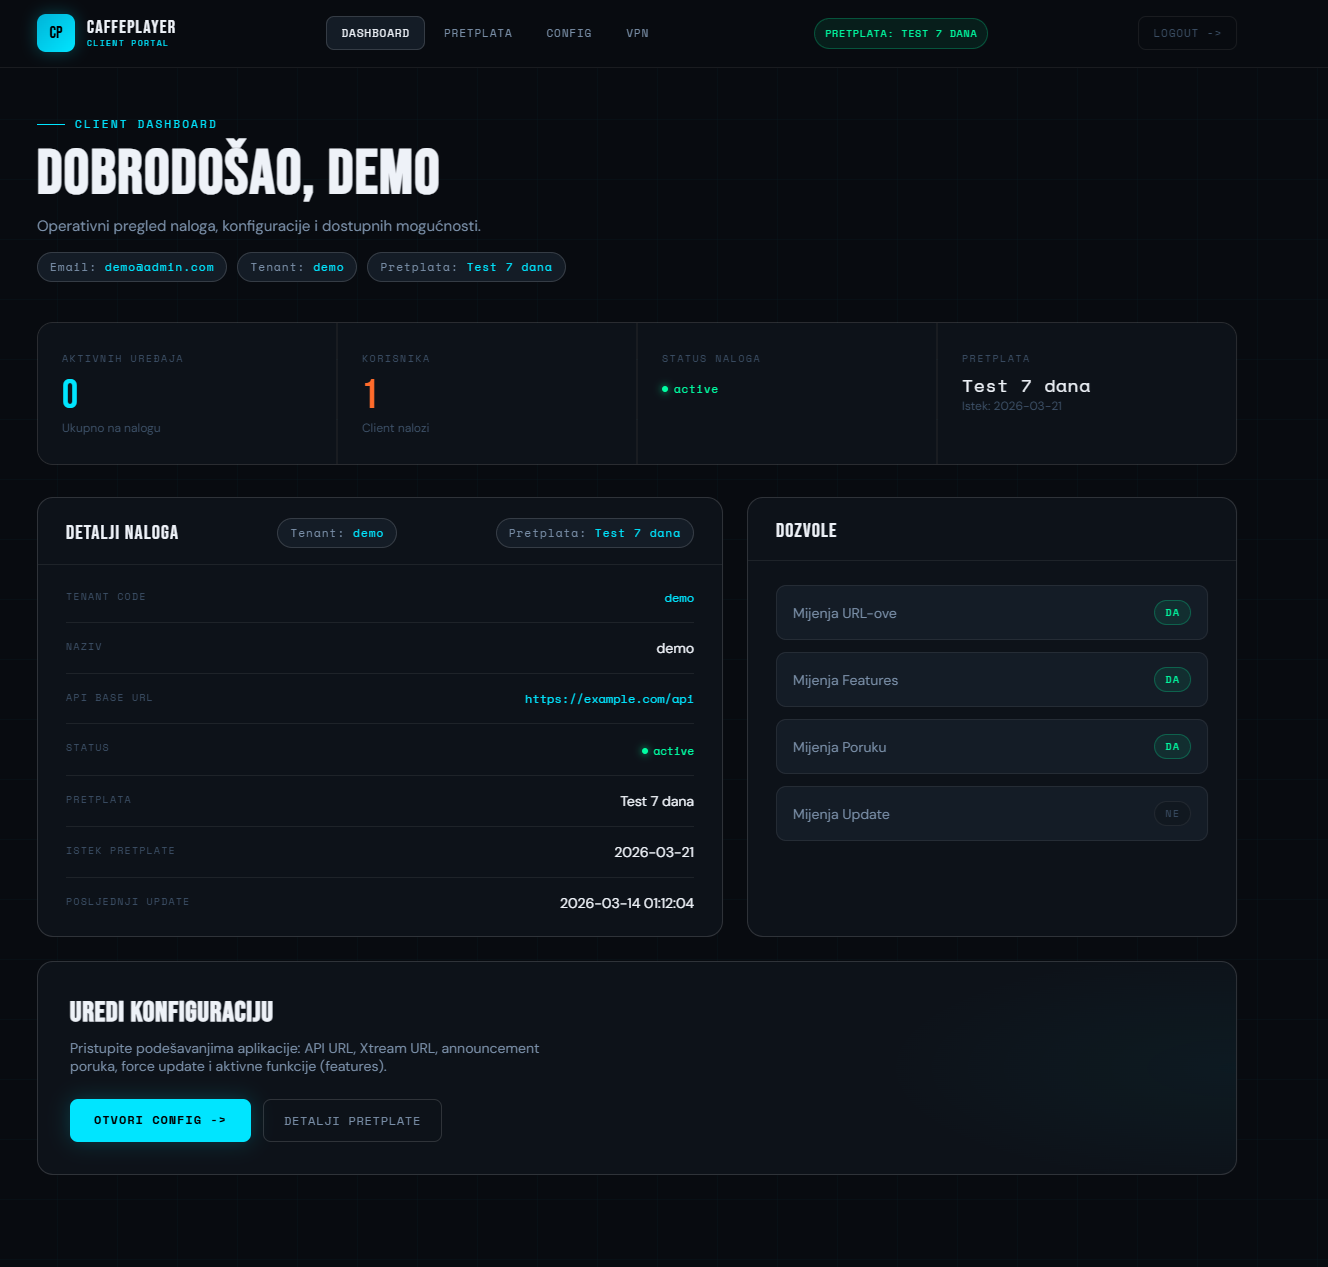Click the Client nalozi caption
This screenshot has height=1267, width=1328.
tap(396, 428)
